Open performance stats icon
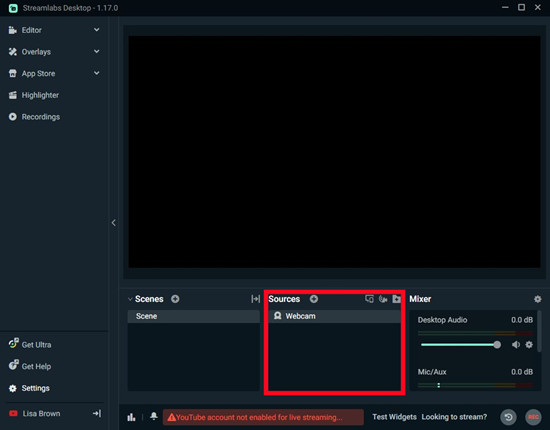 [x=131, y=417]
